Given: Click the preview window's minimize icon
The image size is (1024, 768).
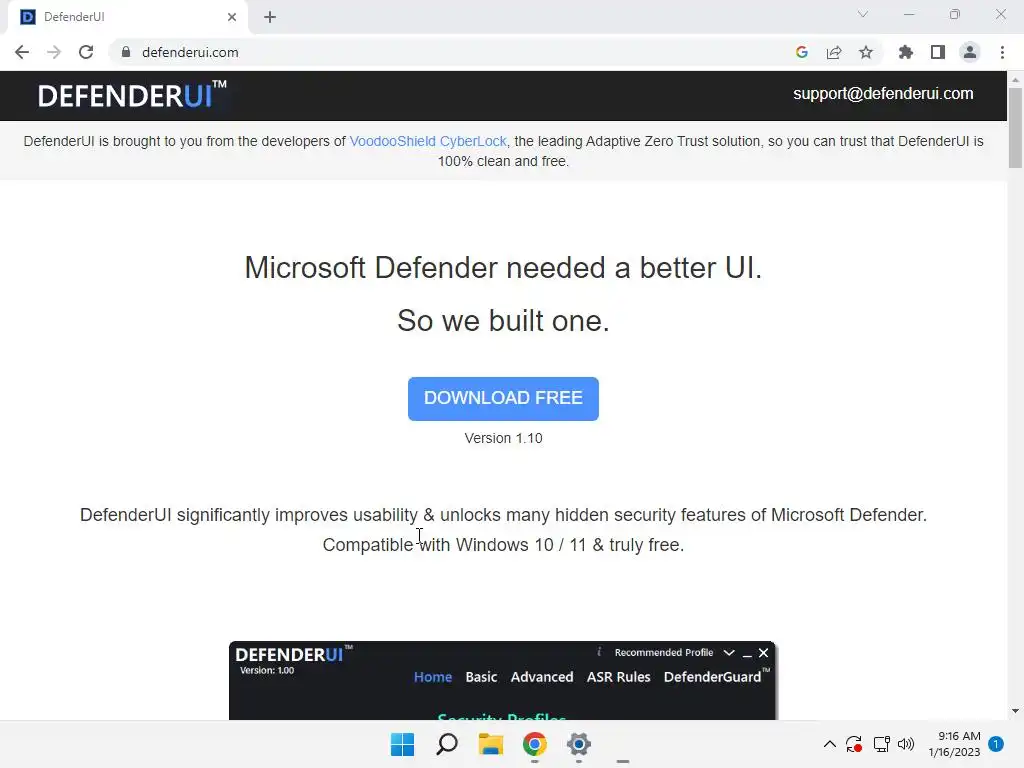Looking at the screenshot, I should pyautogui.click(x=747, y=654).
